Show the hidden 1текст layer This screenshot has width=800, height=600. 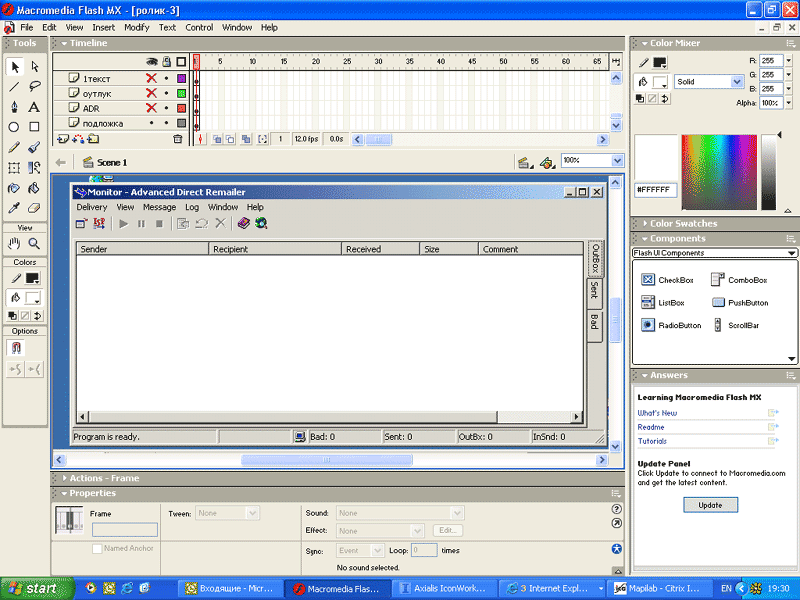152,79
